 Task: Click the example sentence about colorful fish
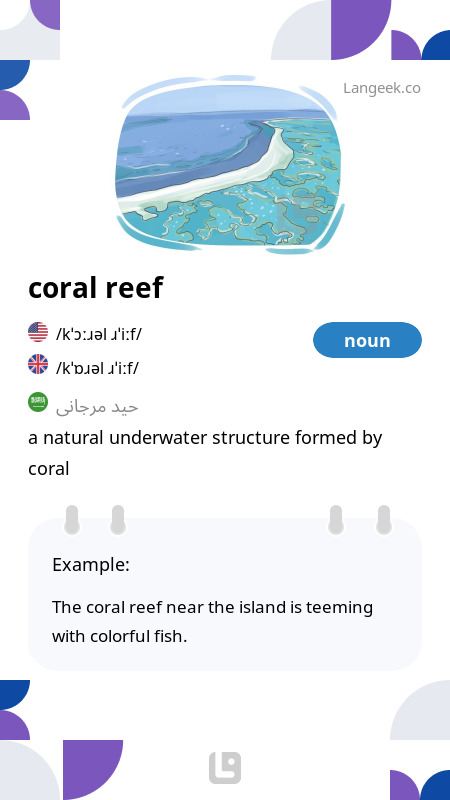[x=212, y=622]
